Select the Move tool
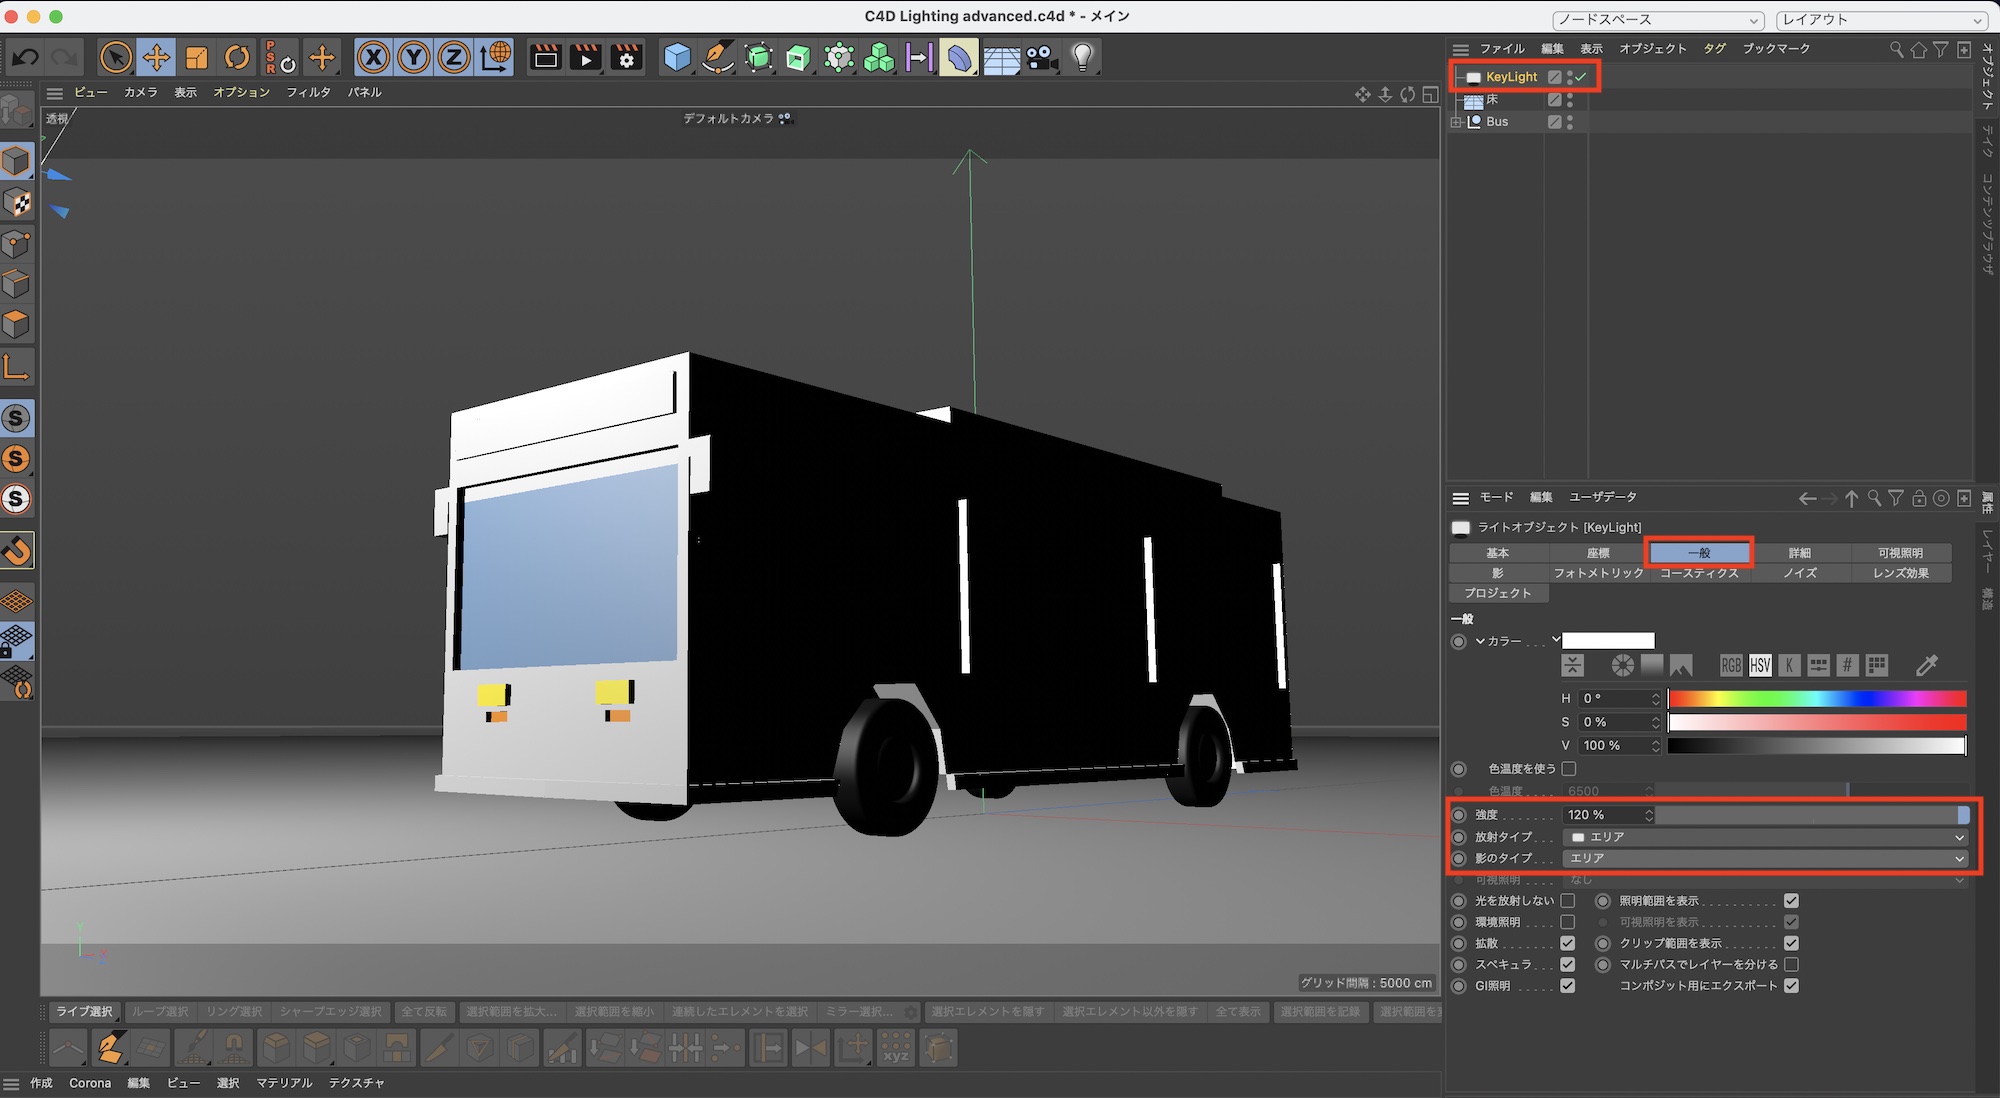 coord(156,58)
